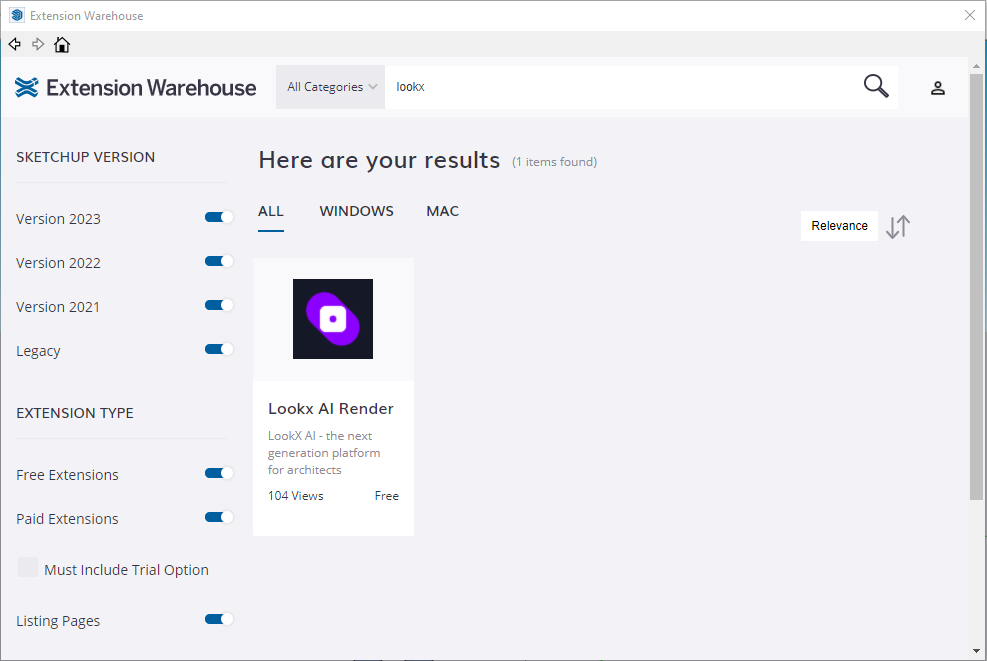The image size is (987, 661).
Task: Turn off the Free Extensions filter
Action: [x=219, y=473]
